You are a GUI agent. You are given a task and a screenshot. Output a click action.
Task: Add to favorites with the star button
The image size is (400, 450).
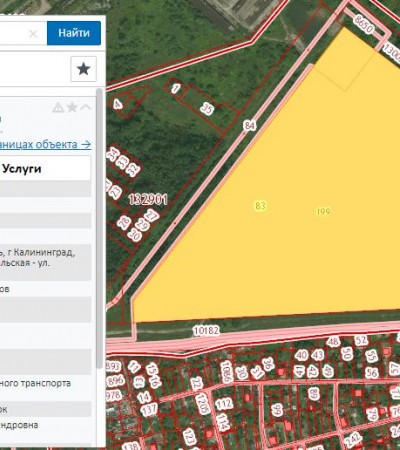pyautogui.click(x=83, y=69)
